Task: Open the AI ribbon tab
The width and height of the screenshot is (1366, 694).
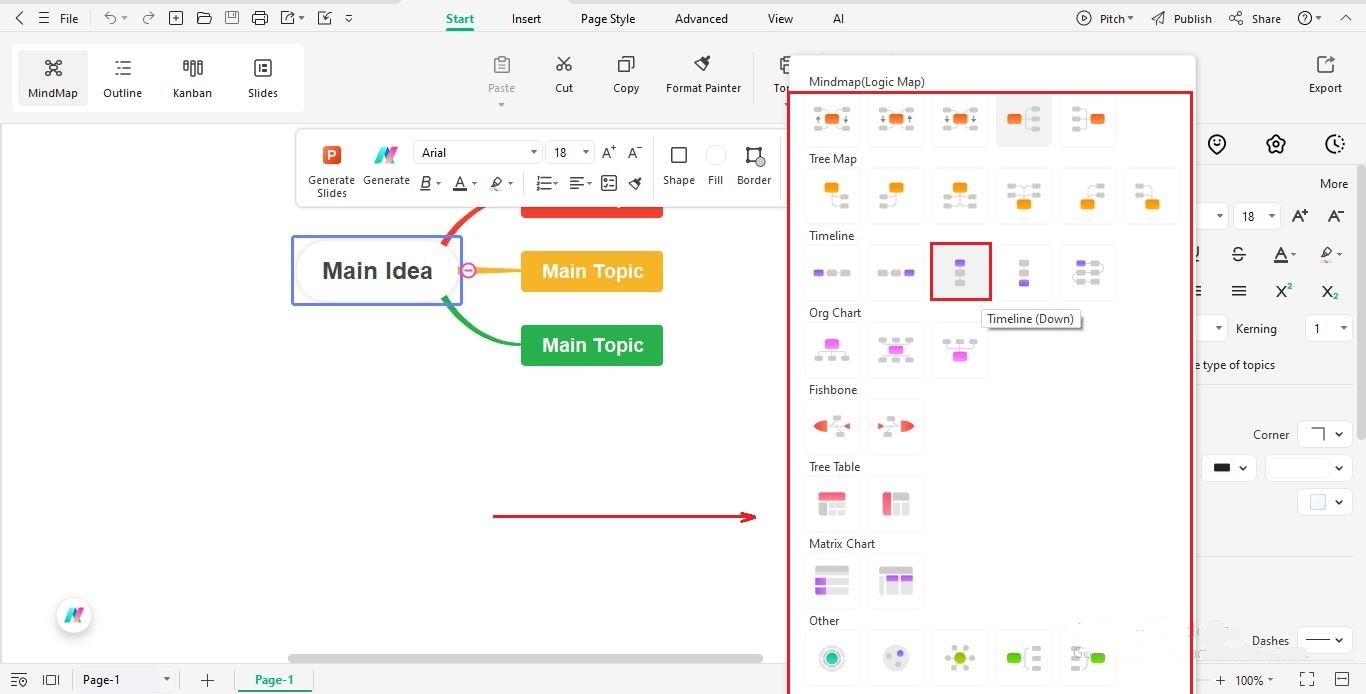Action: pyautogui.click(x=838, y=19)
